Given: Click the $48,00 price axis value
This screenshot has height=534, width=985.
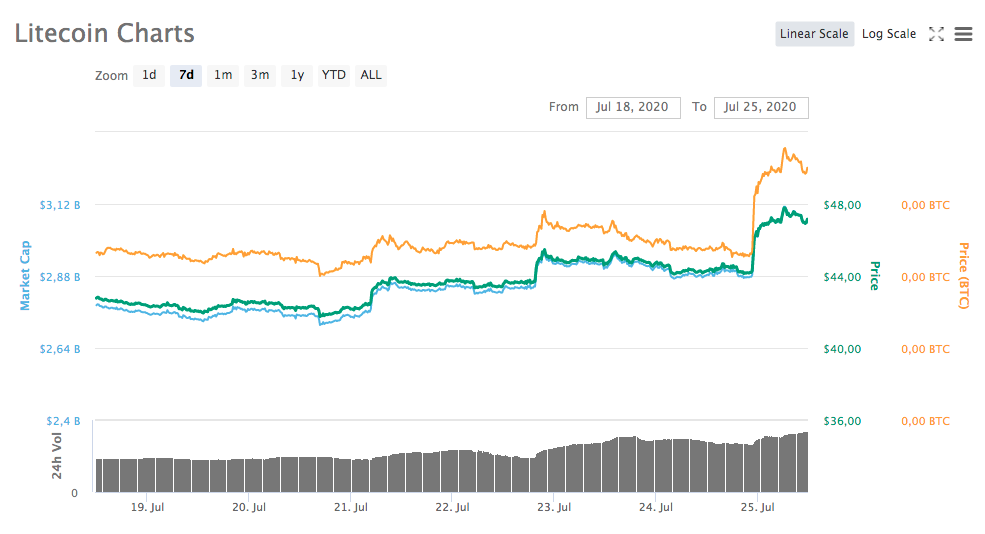Looking at the screenshot, I should click(x=842, y=205).
